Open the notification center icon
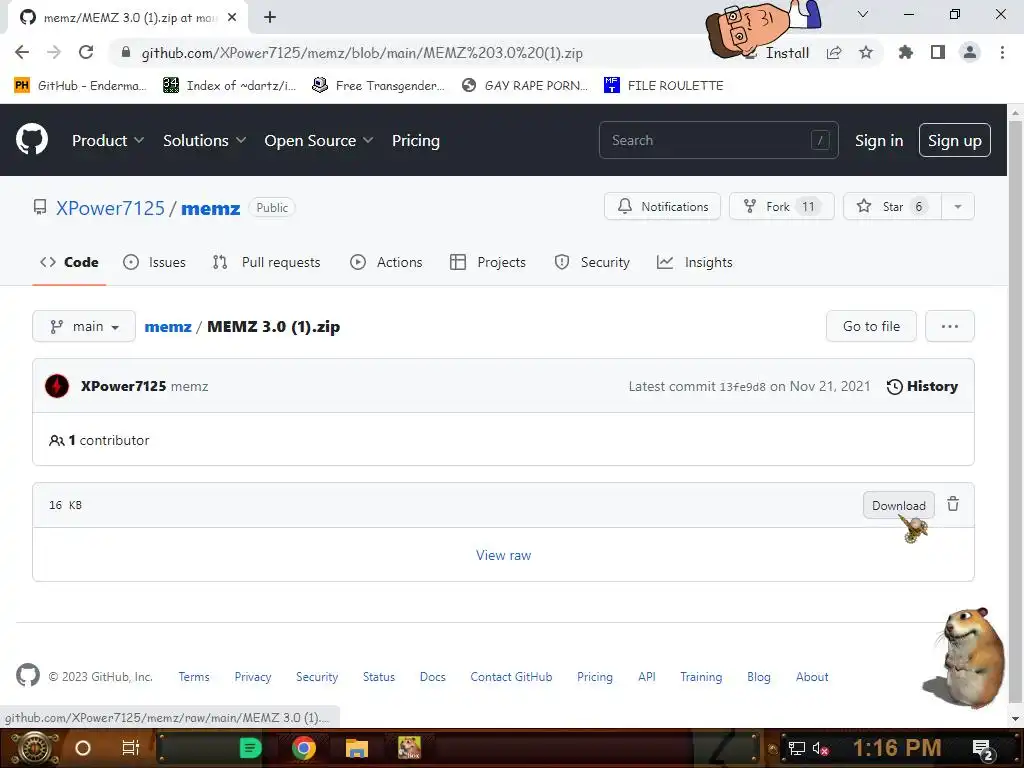The width and height of the screenshot is (1024, 768). pos(983,748)
